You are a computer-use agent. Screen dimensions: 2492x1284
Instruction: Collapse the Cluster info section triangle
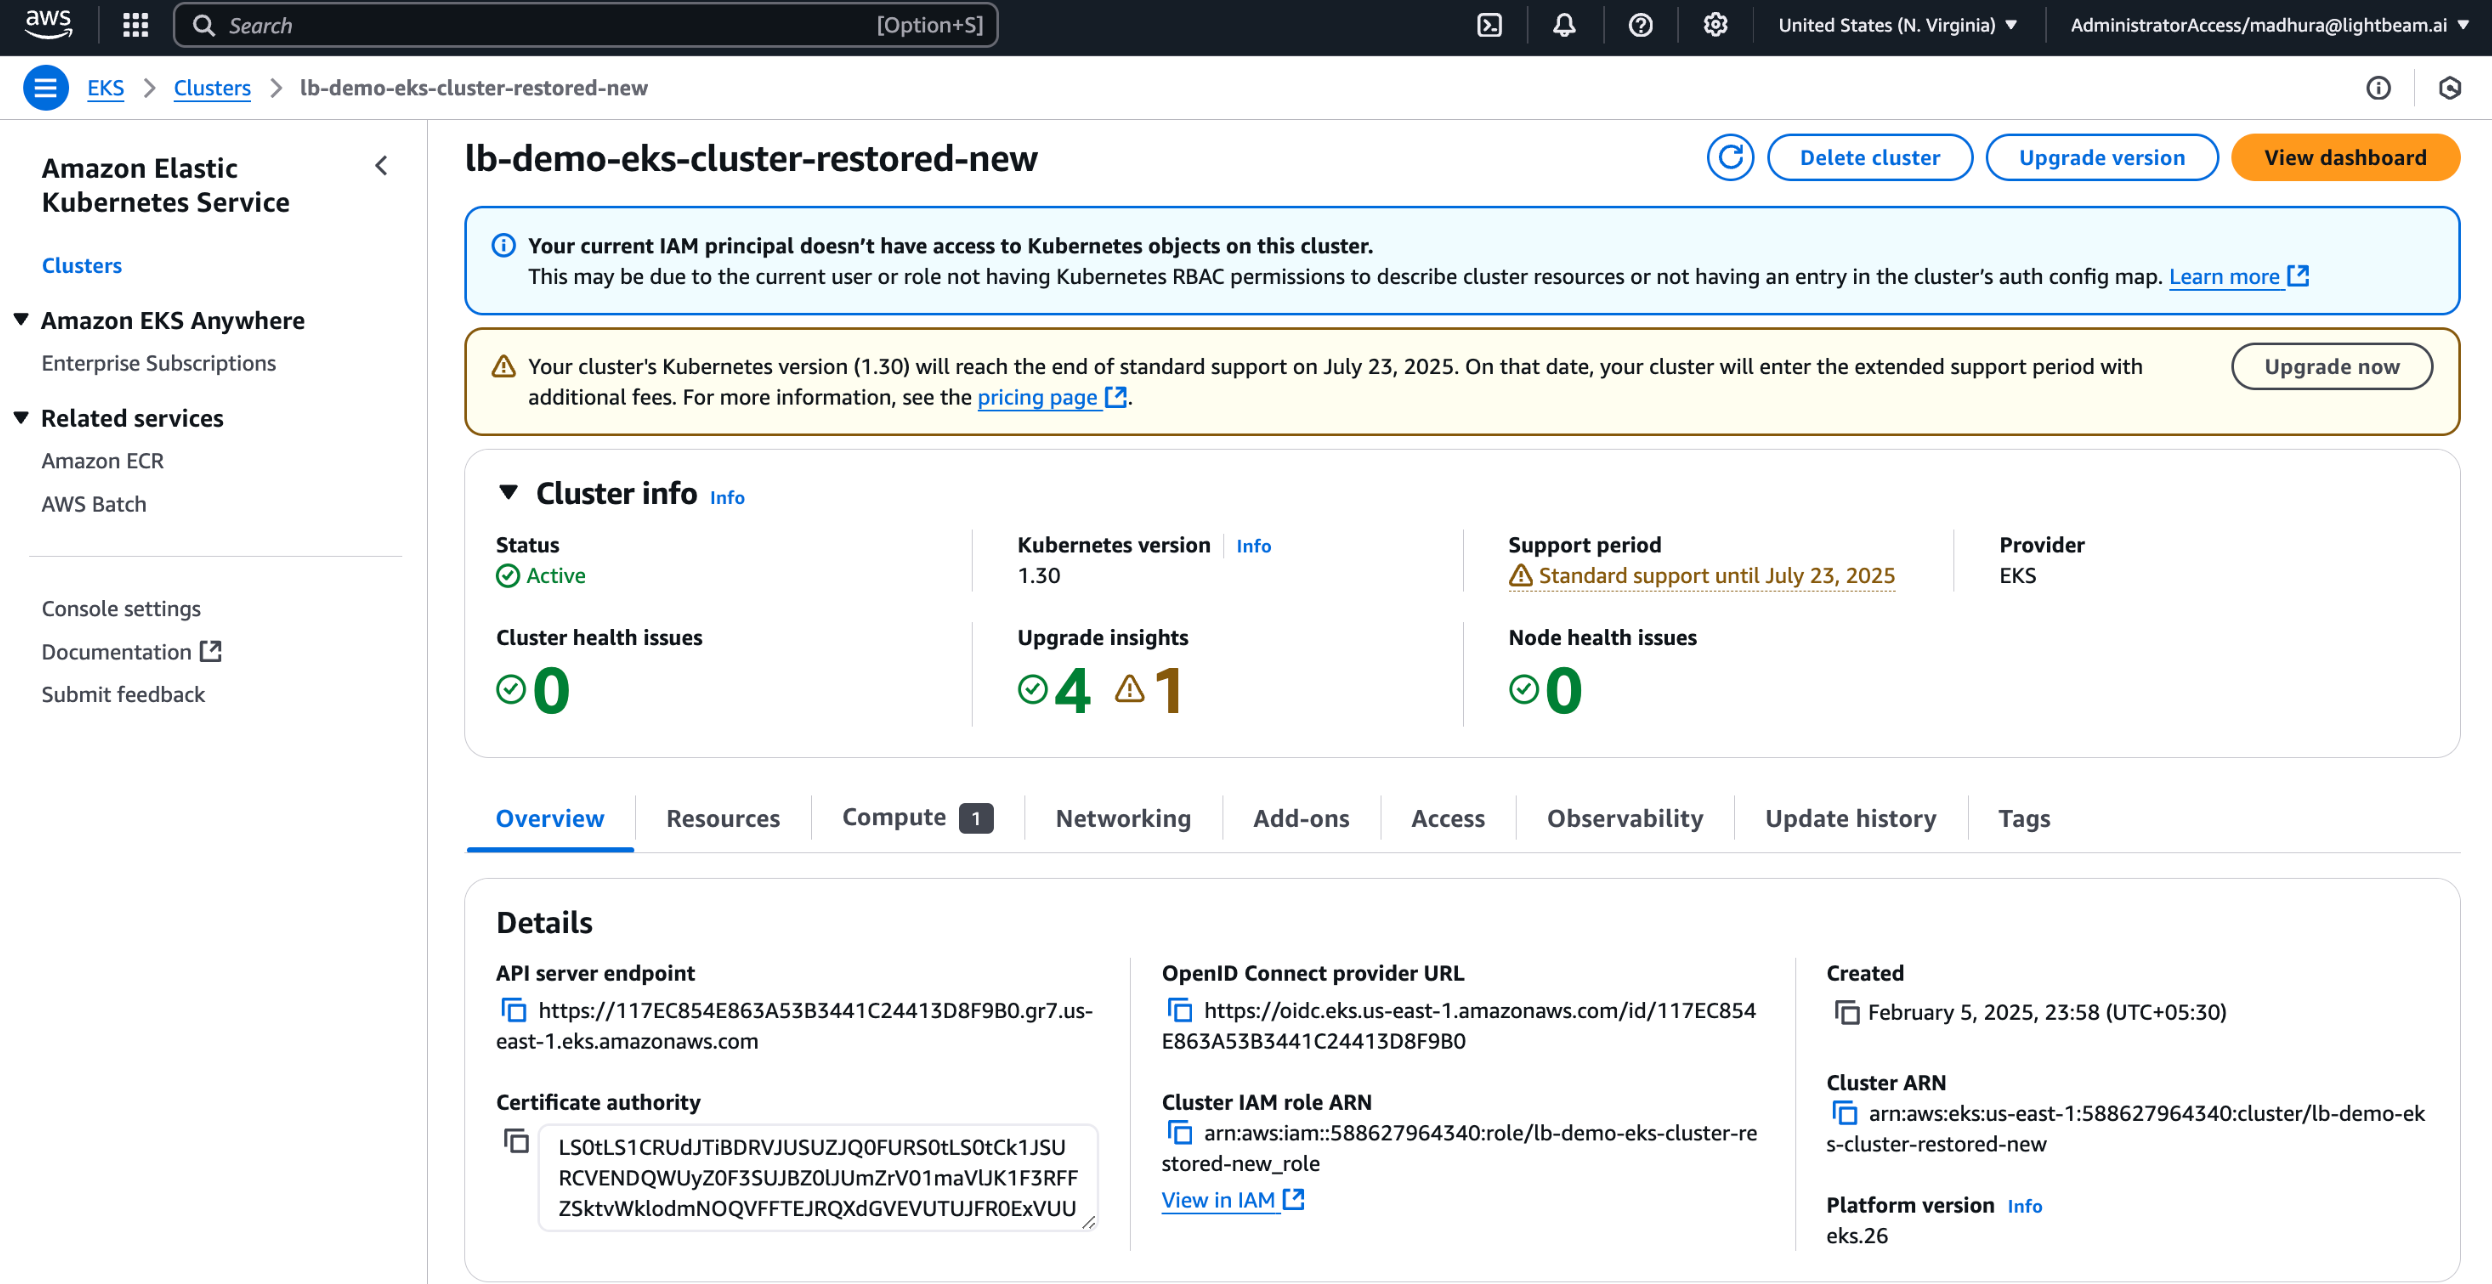508,492
